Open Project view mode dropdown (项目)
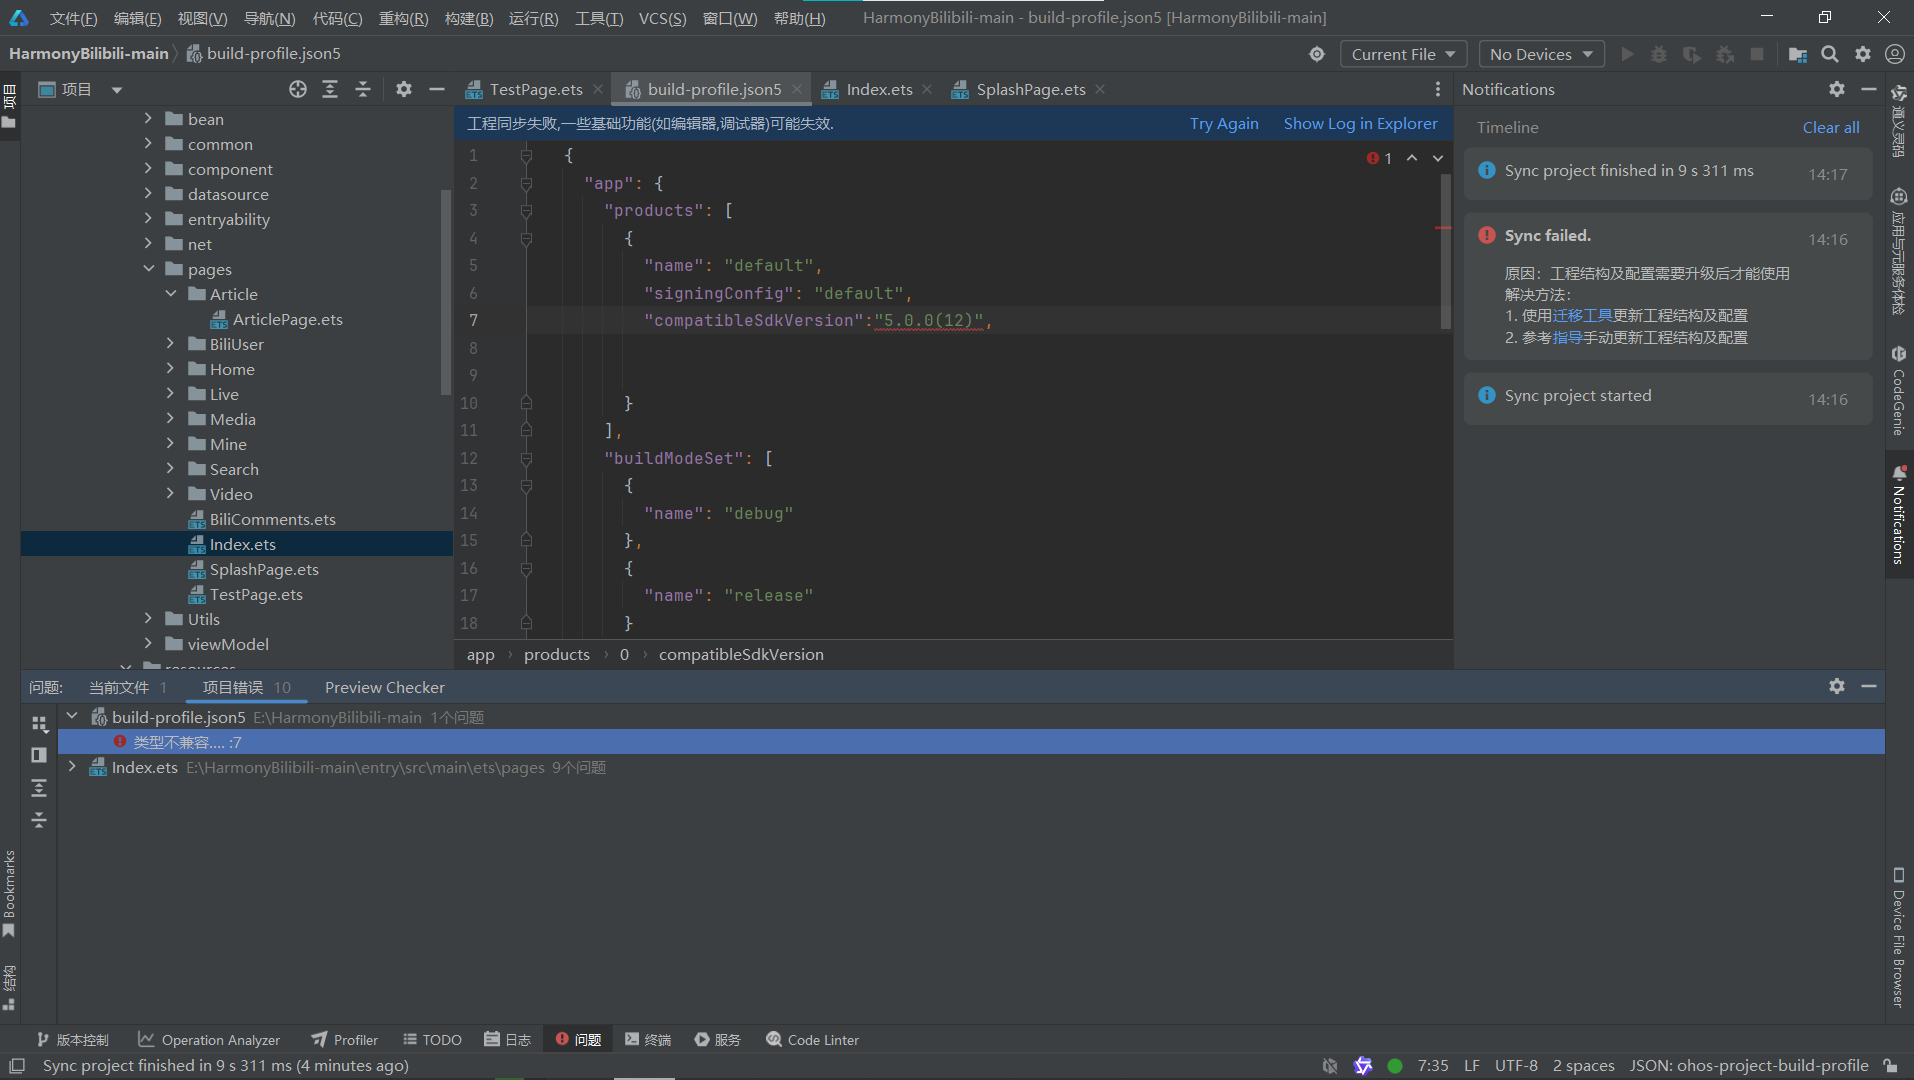 click(x=80, y=89)
